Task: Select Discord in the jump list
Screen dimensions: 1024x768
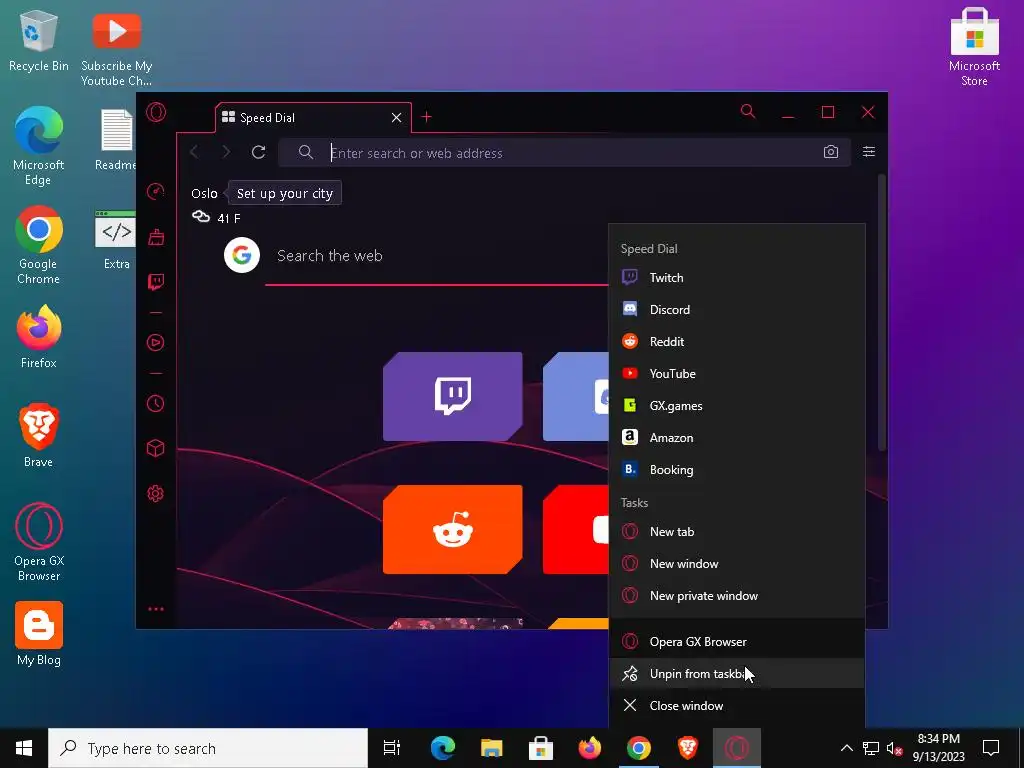Action: [x=737, y=310]
